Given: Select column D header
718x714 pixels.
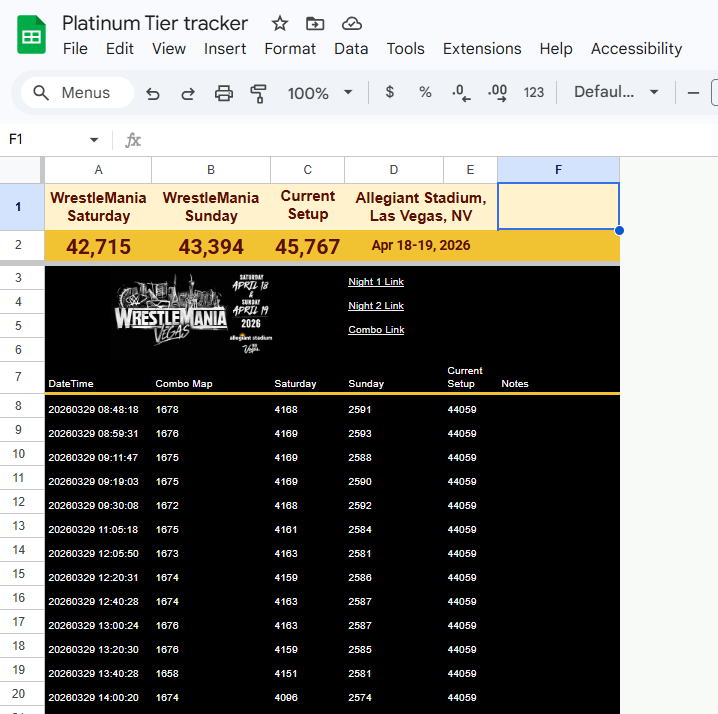Looking at the screenshot, I should point(394,170).
